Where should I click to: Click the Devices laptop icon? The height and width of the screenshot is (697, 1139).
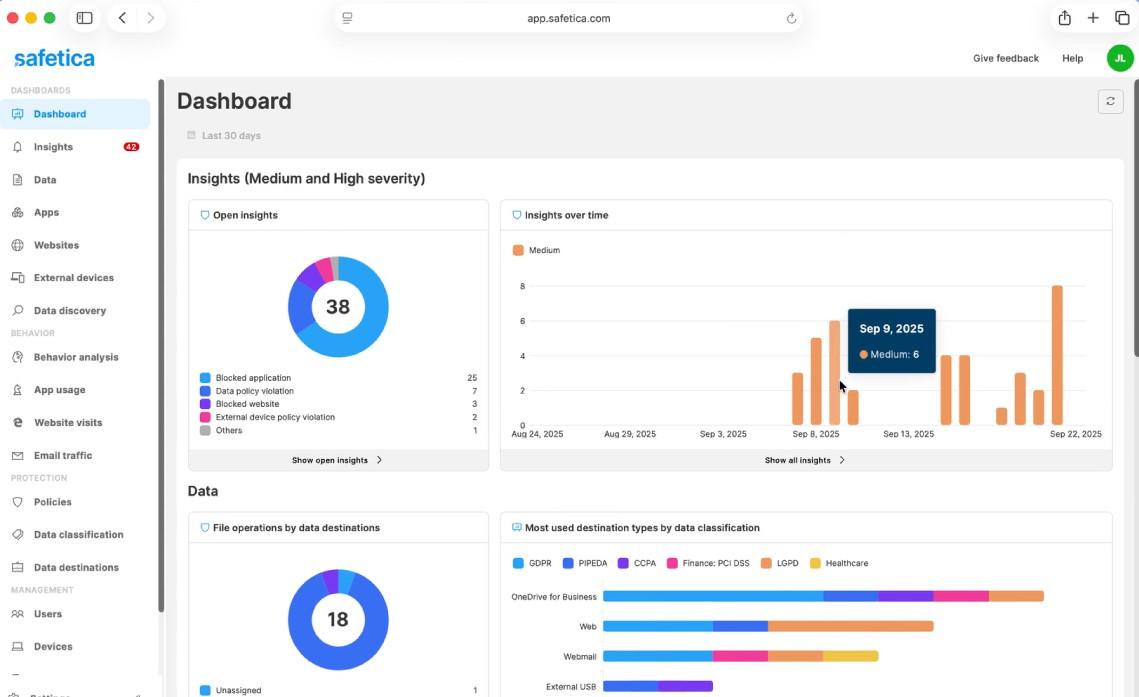pos(17,646)
